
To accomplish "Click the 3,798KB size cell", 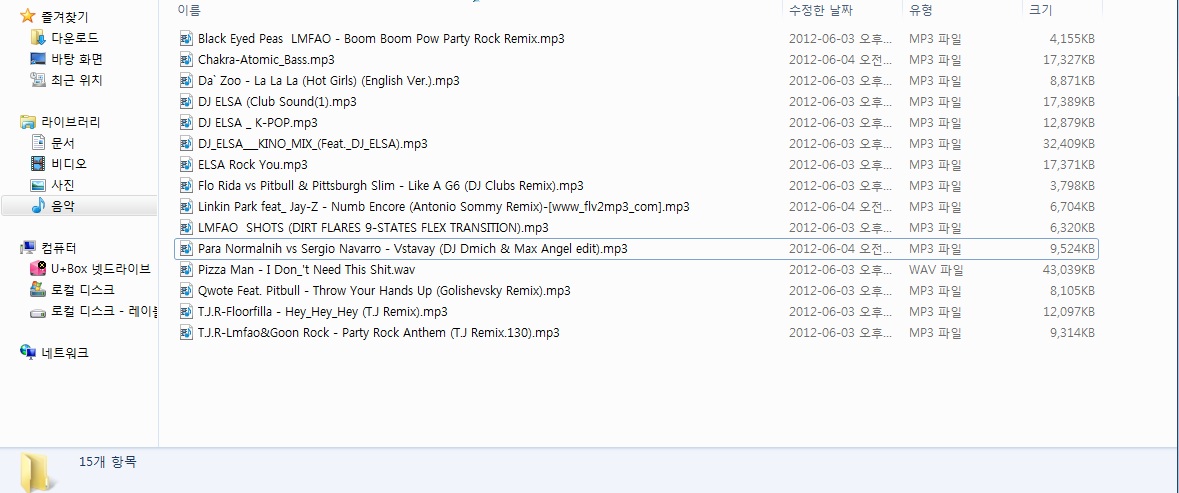I will [1073, 186].
